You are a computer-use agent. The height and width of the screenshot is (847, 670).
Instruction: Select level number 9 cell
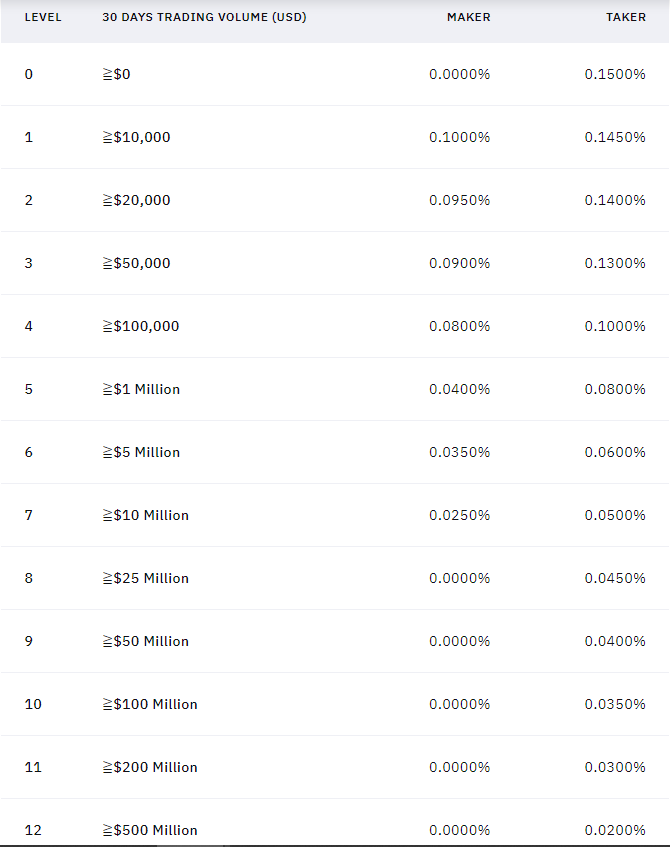click(x=29, y=641)
